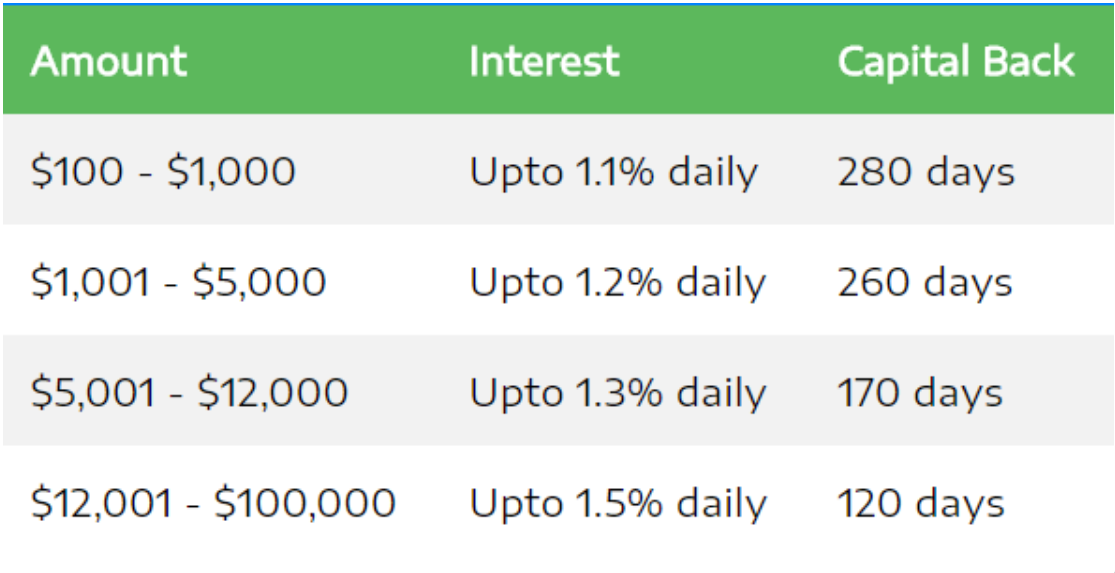The width and height of the screenshot is (1115, 573).
Task: Click the Amount column header
Action: (108, 62)
